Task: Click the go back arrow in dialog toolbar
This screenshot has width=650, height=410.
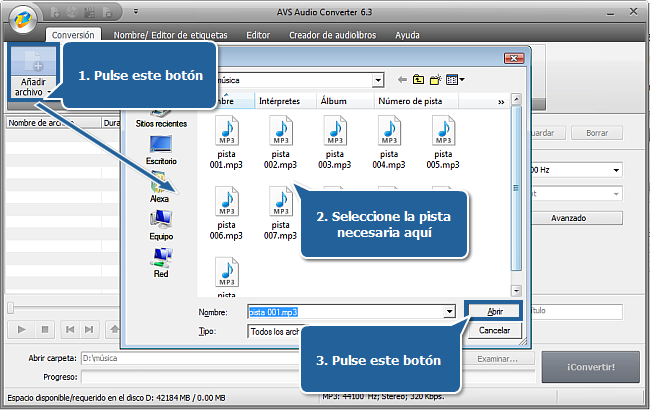Action: tap(403, 79)
